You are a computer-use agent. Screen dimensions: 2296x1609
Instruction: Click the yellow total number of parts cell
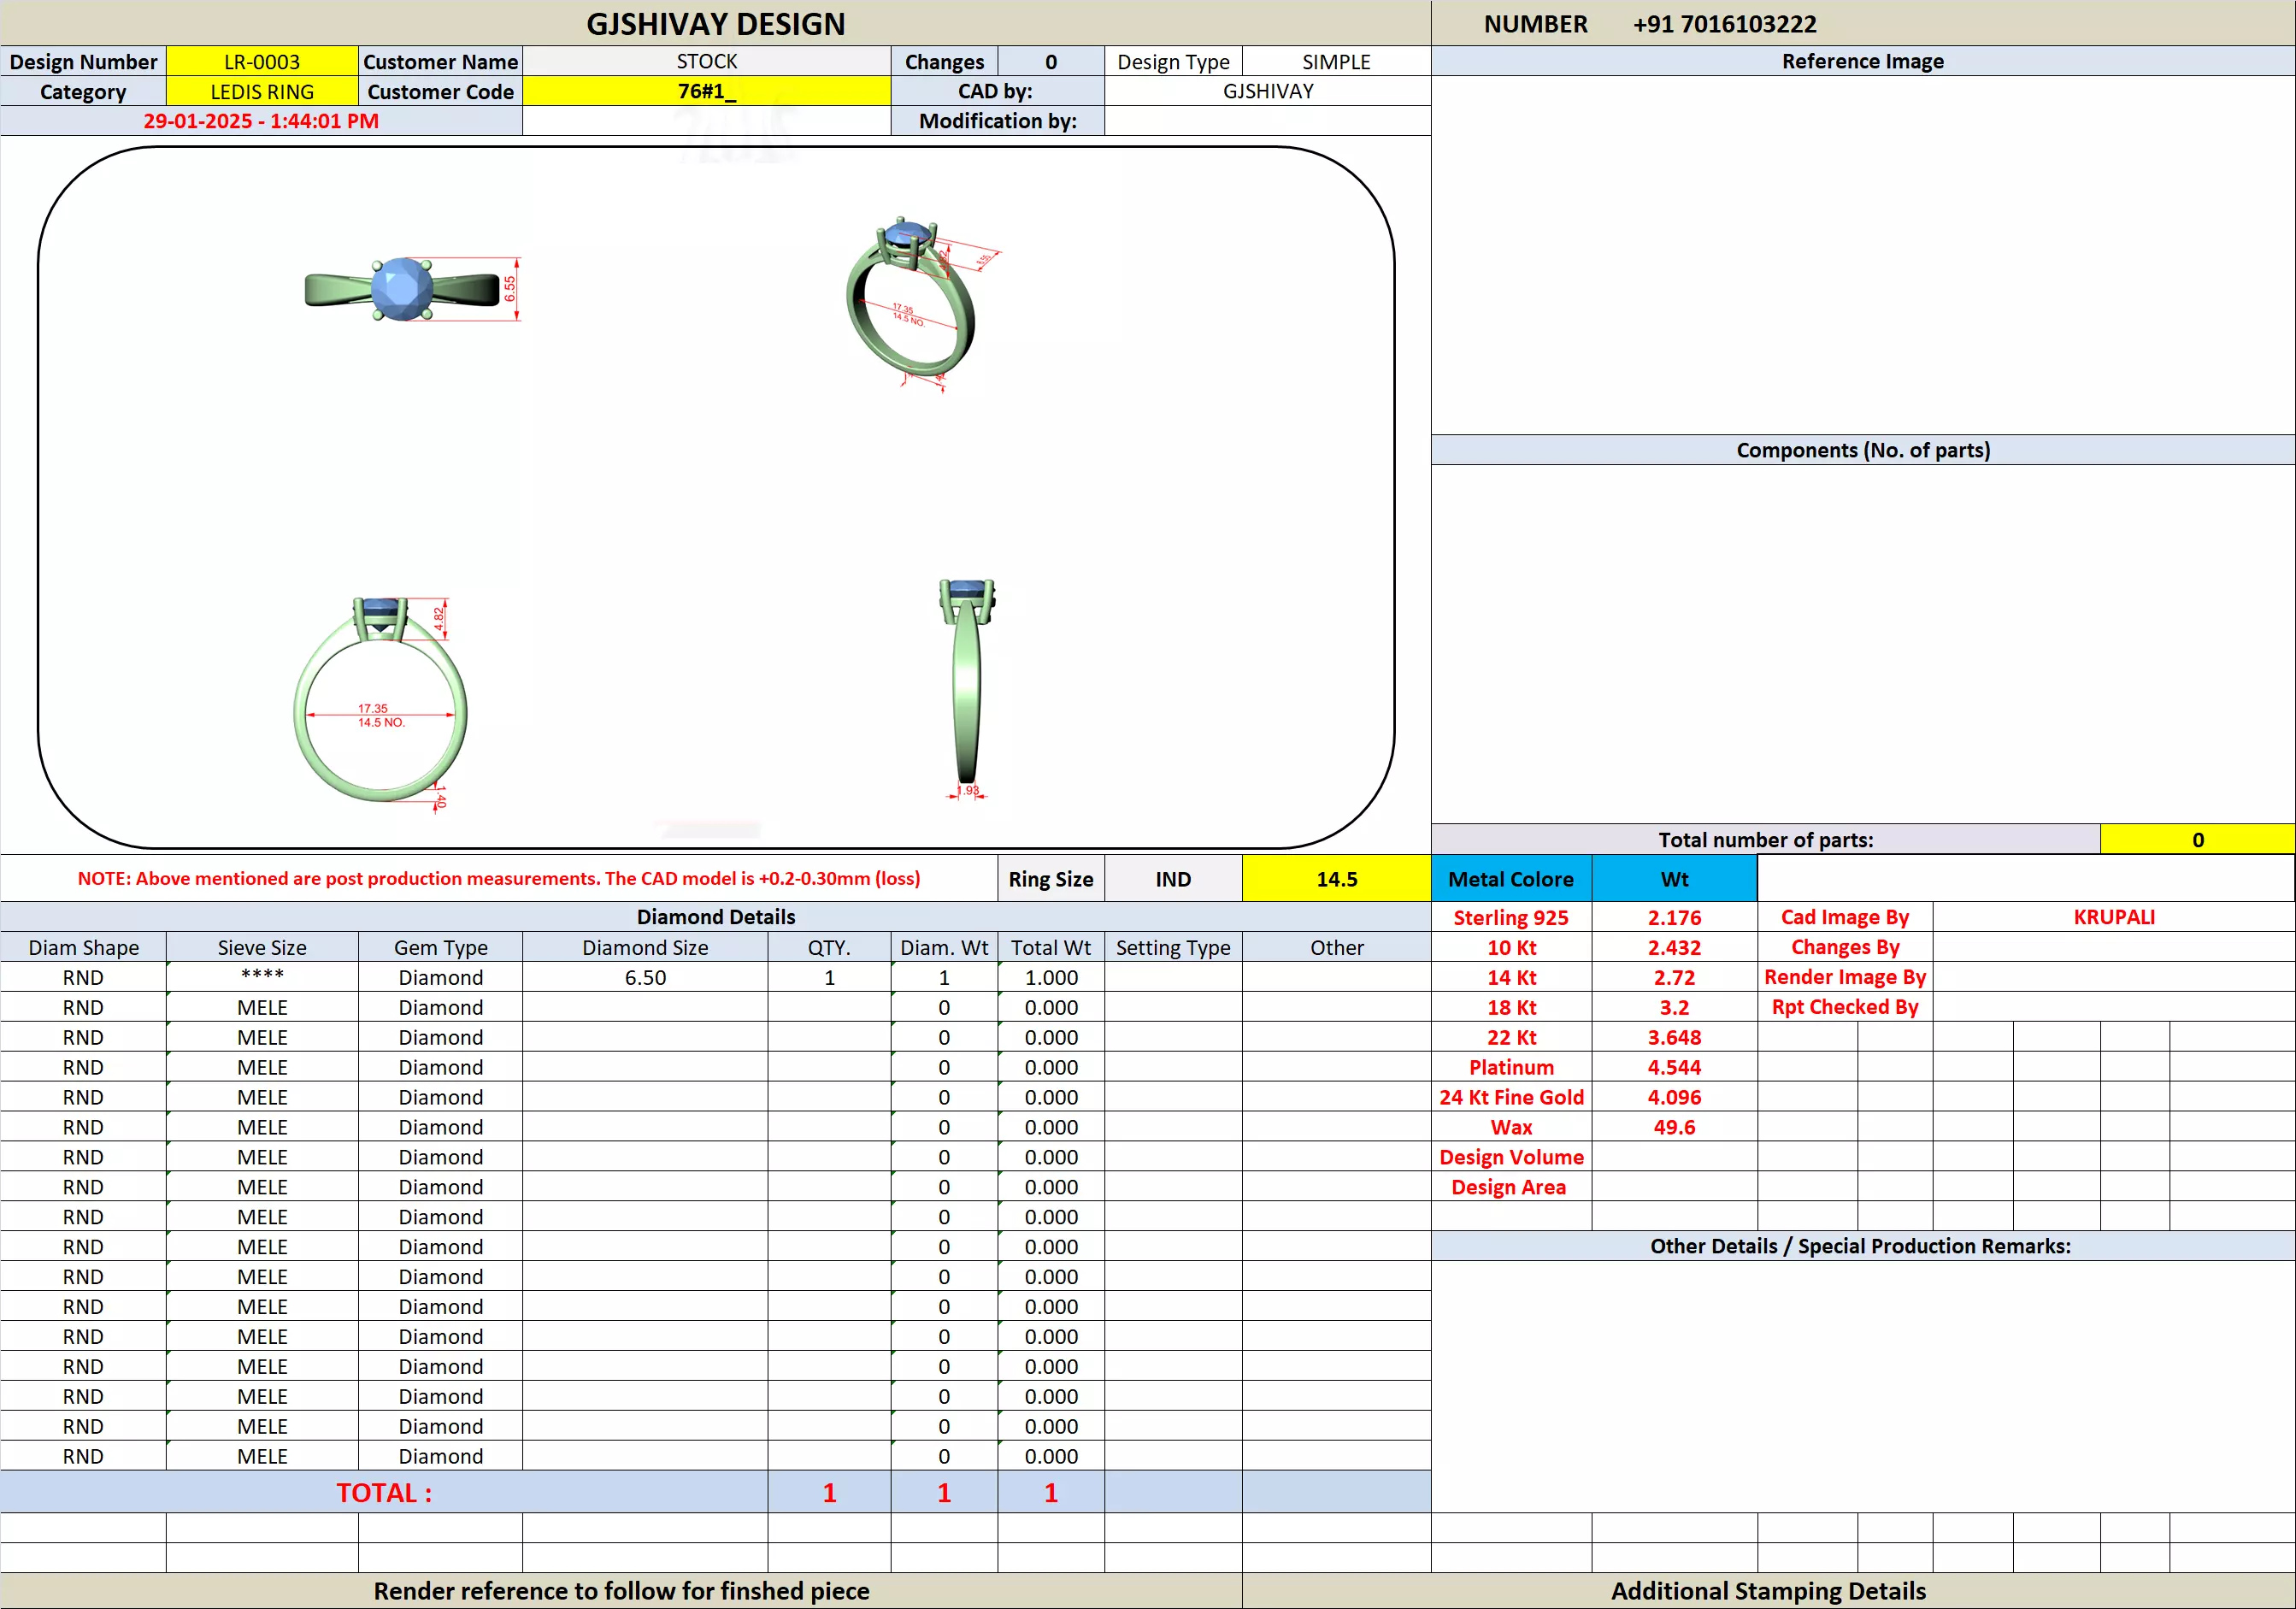[2197, 840]
